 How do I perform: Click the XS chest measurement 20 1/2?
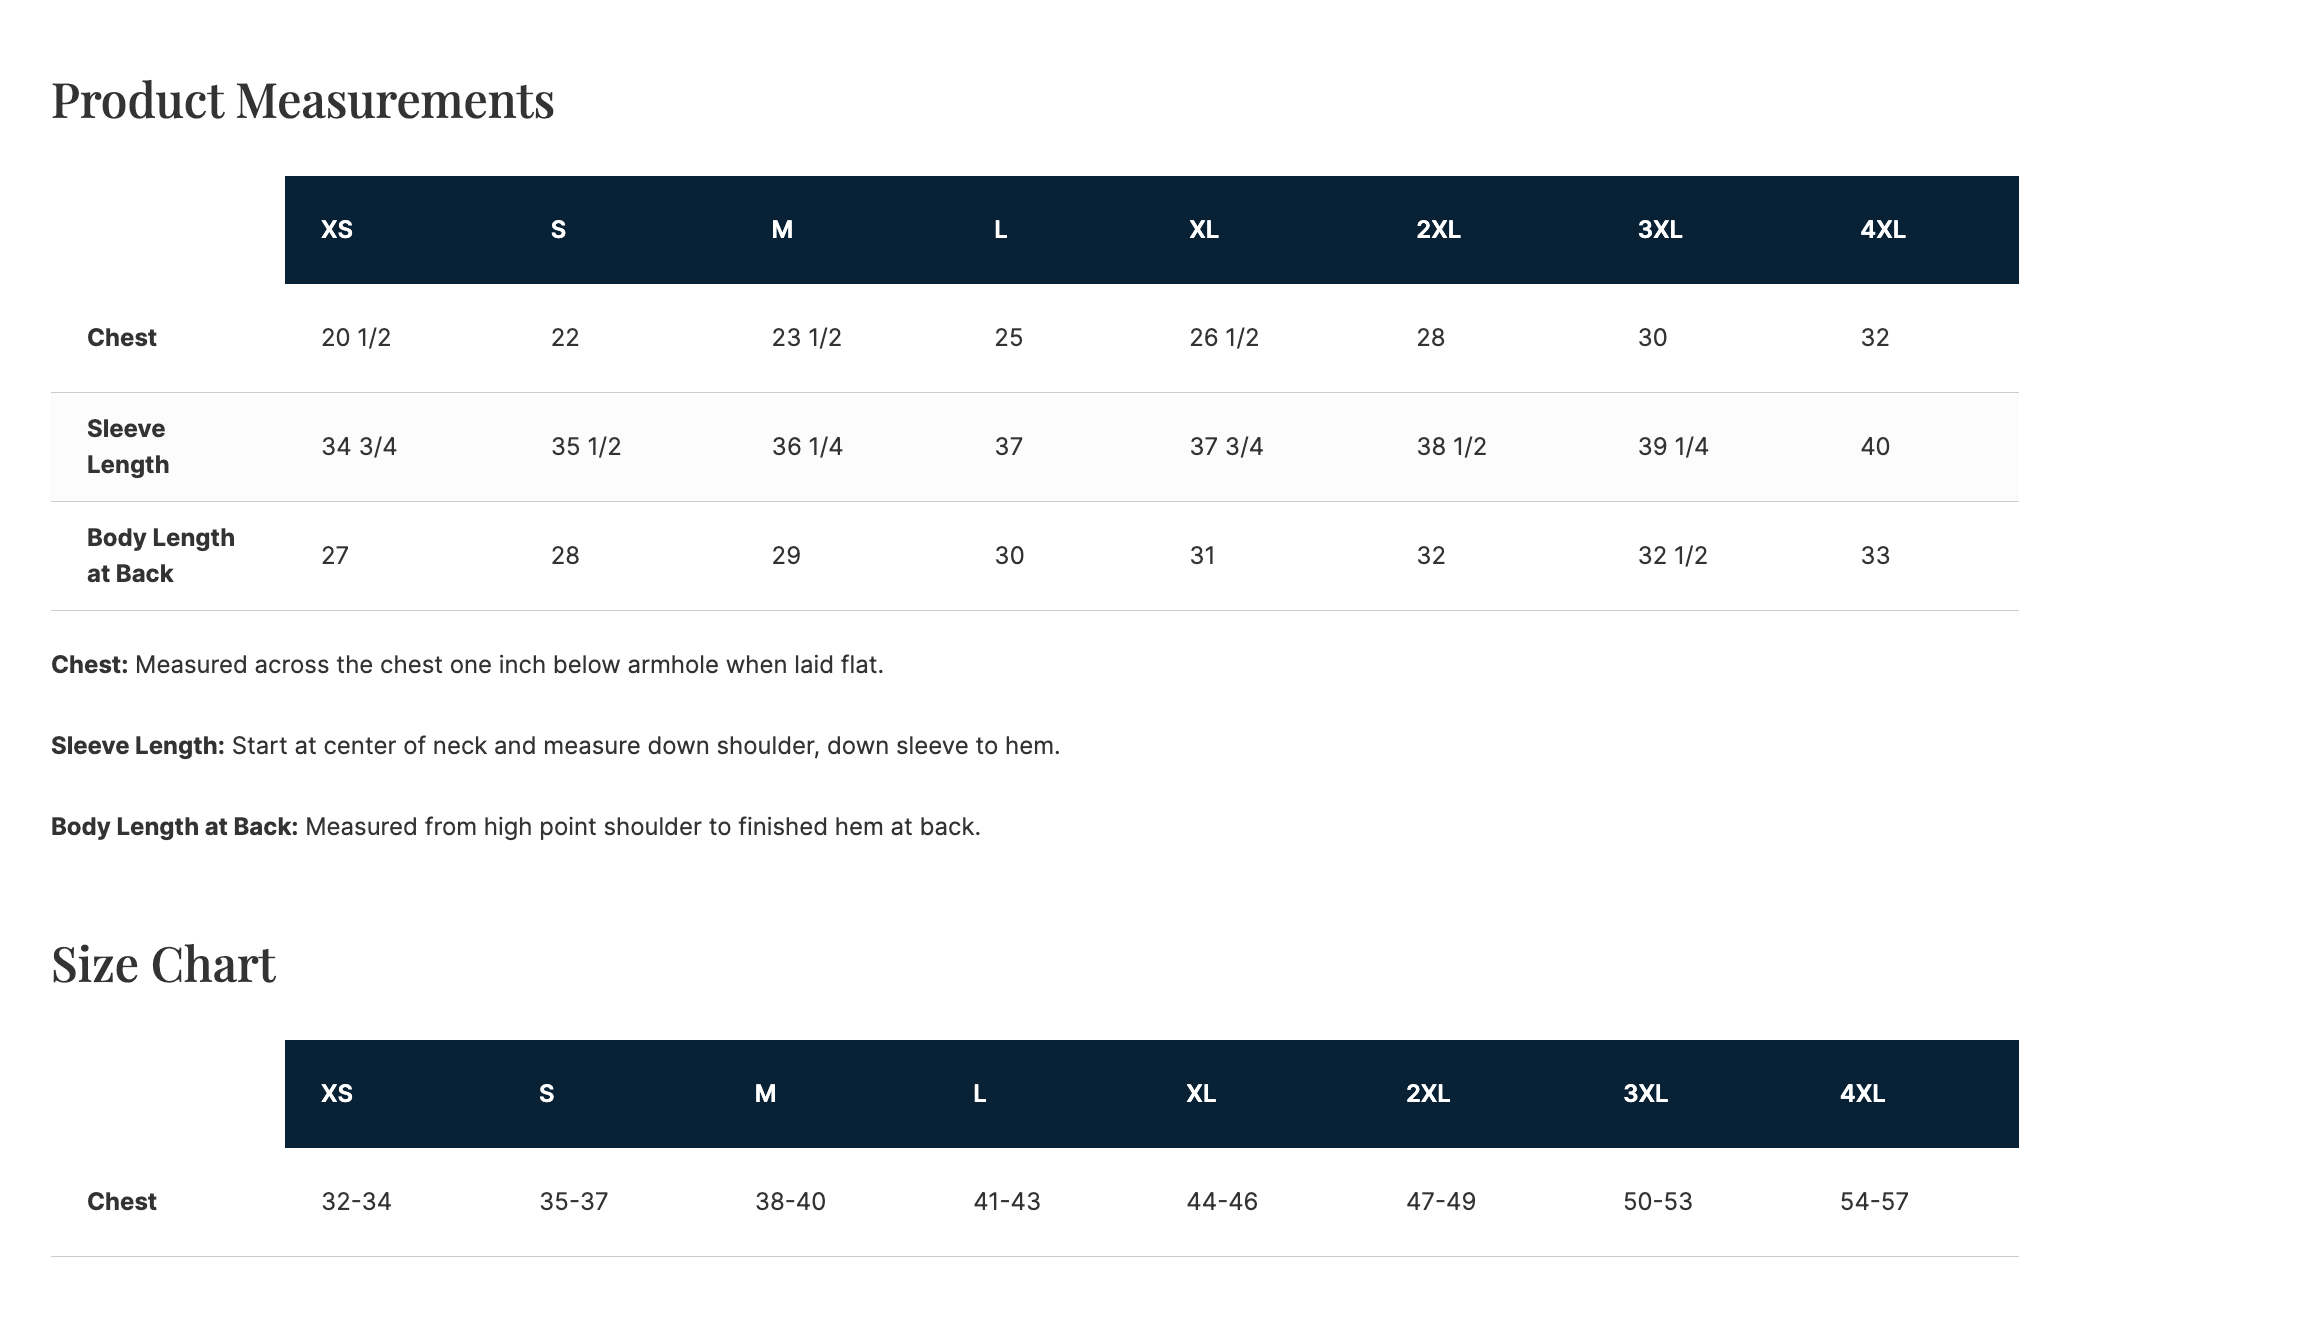pyautogui.click(x=356, y=338)
